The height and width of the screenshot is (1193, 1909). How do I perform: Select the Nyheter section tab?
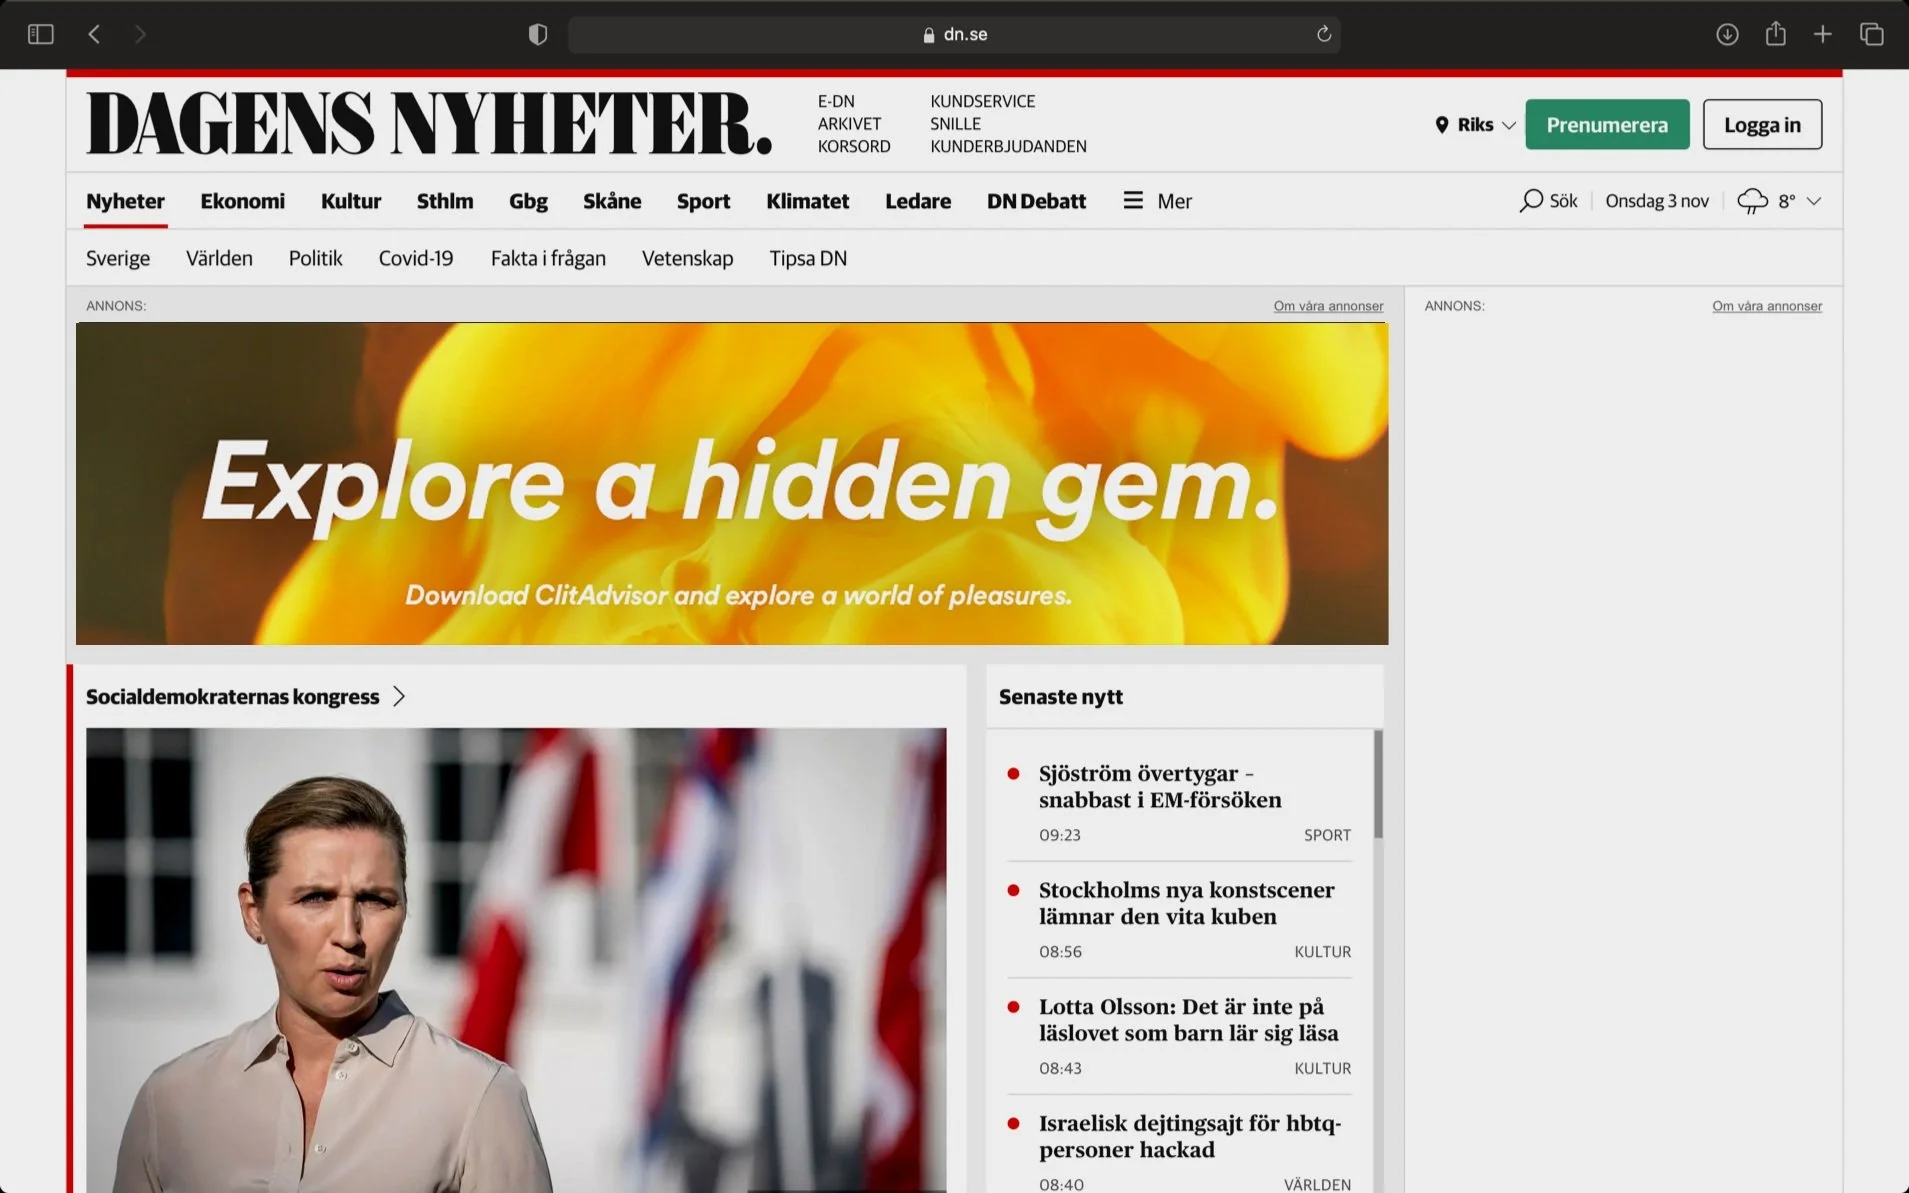coord(125,201)
